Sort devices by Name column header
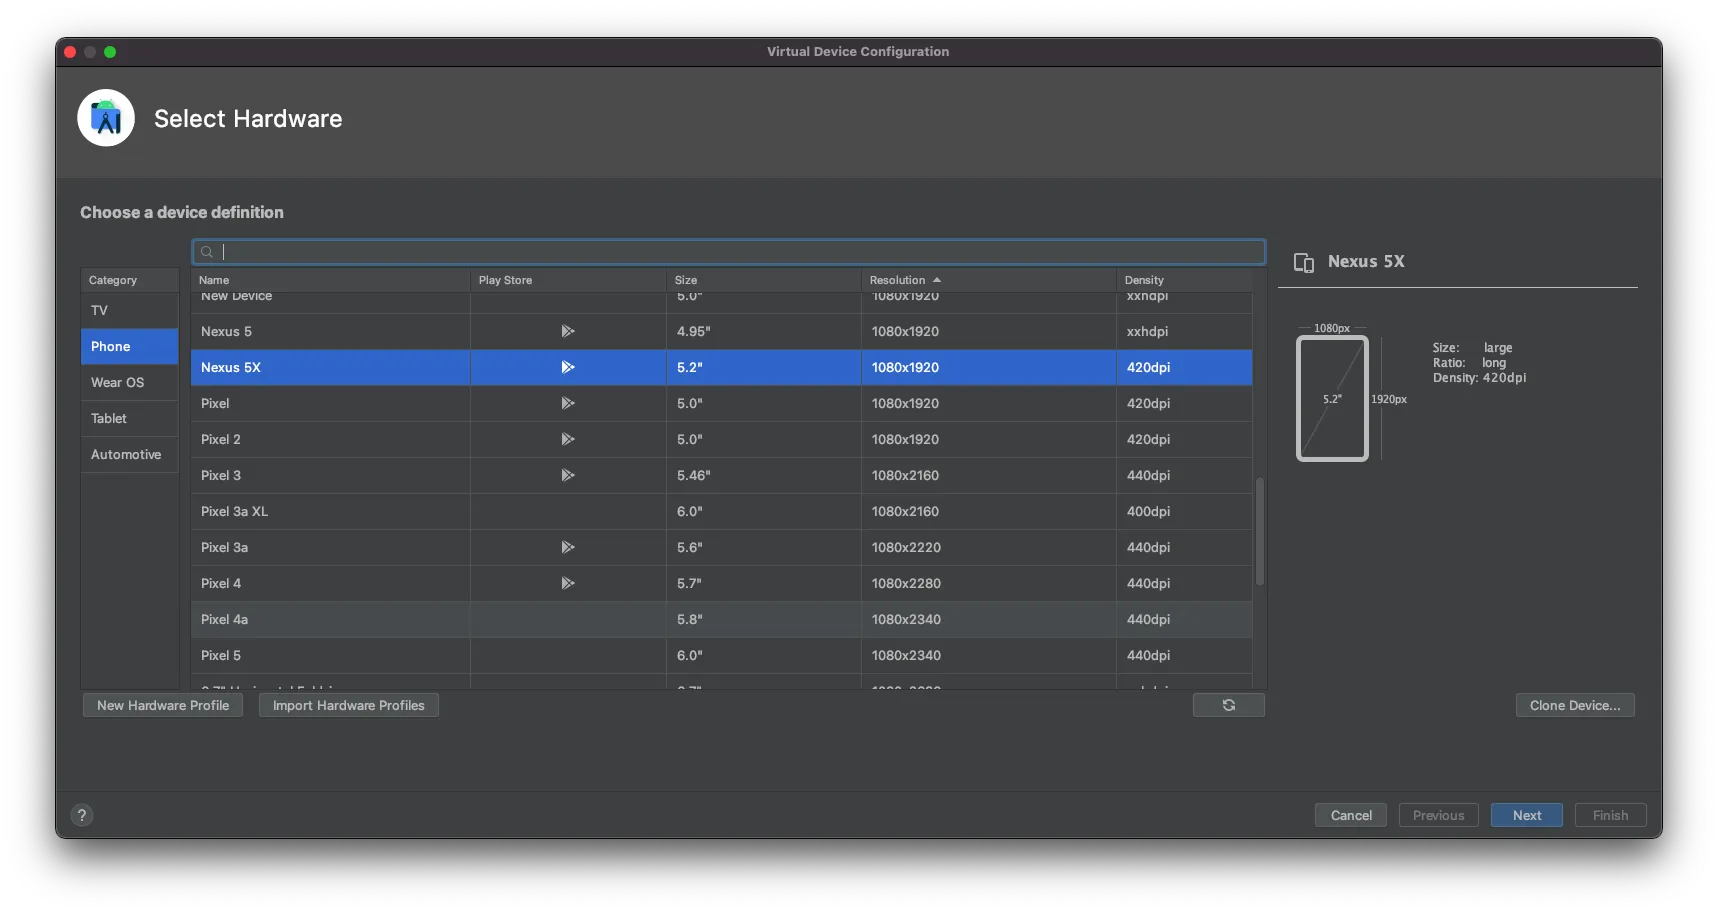Image resolution: width=1718 pixels, height=912 pixels. coord(330,280)
